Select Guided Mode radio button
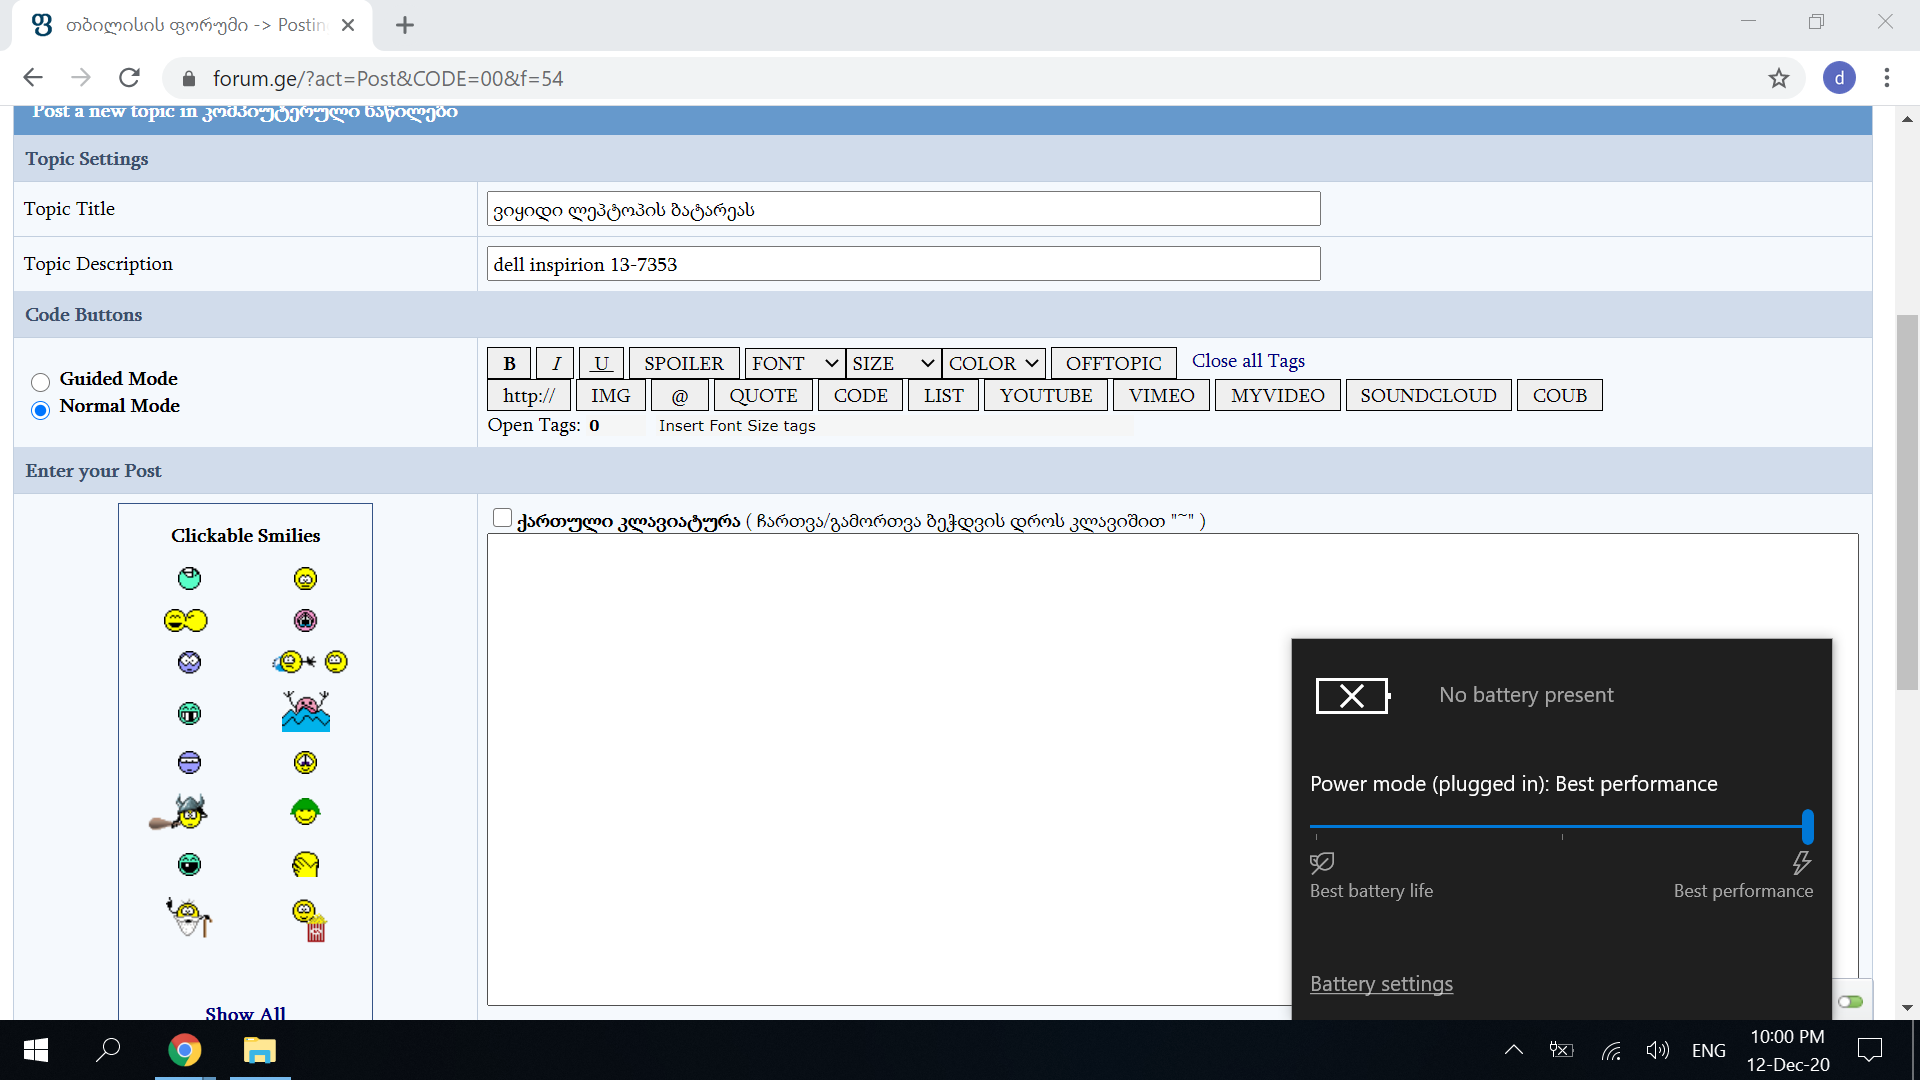1920x1080 pixels. point(40,382)
